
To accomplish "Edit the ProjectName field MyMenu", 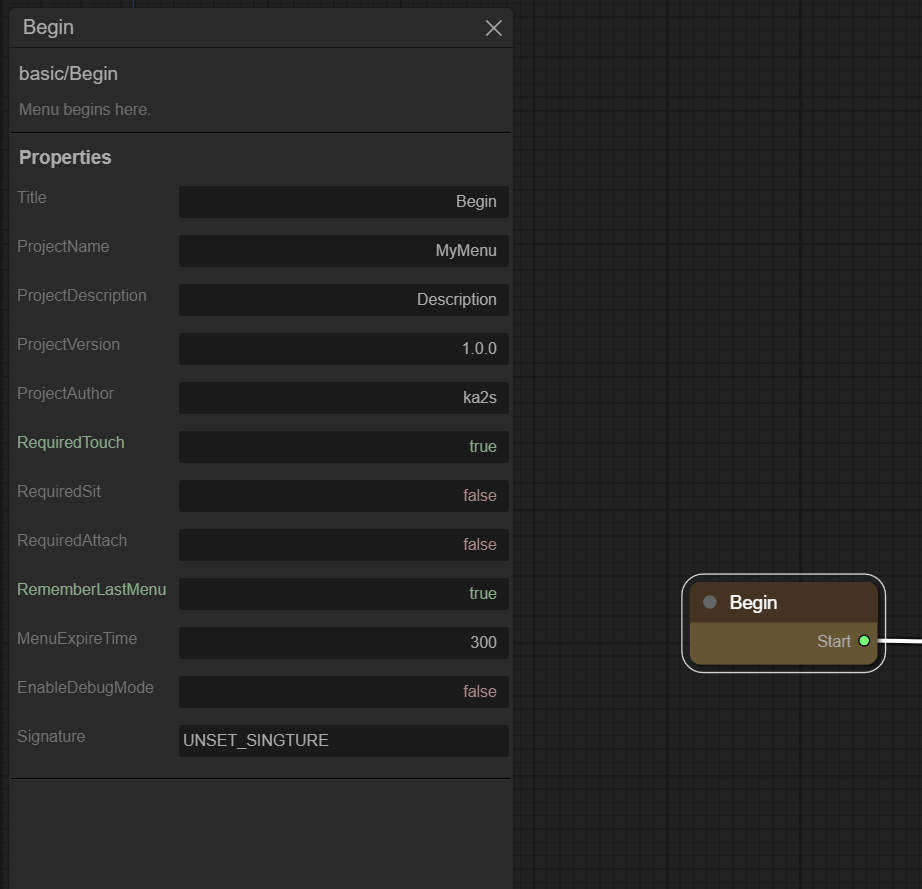I will 343,251.
